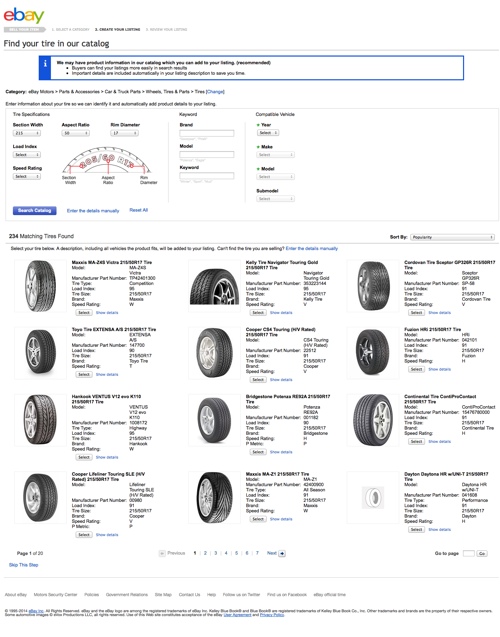This screenshot has height=637, width=500.
Task: Click Follow us on Twitter link
Action: pyautogui.click(x=241, y=595)
